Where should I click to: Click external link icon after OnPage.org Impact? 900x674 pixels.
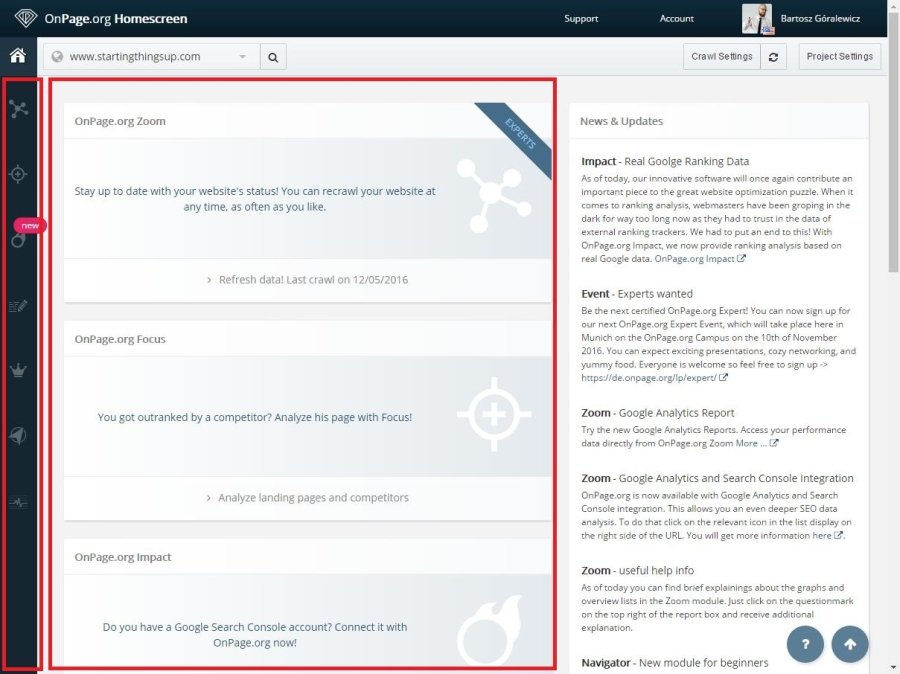(742, 258)
